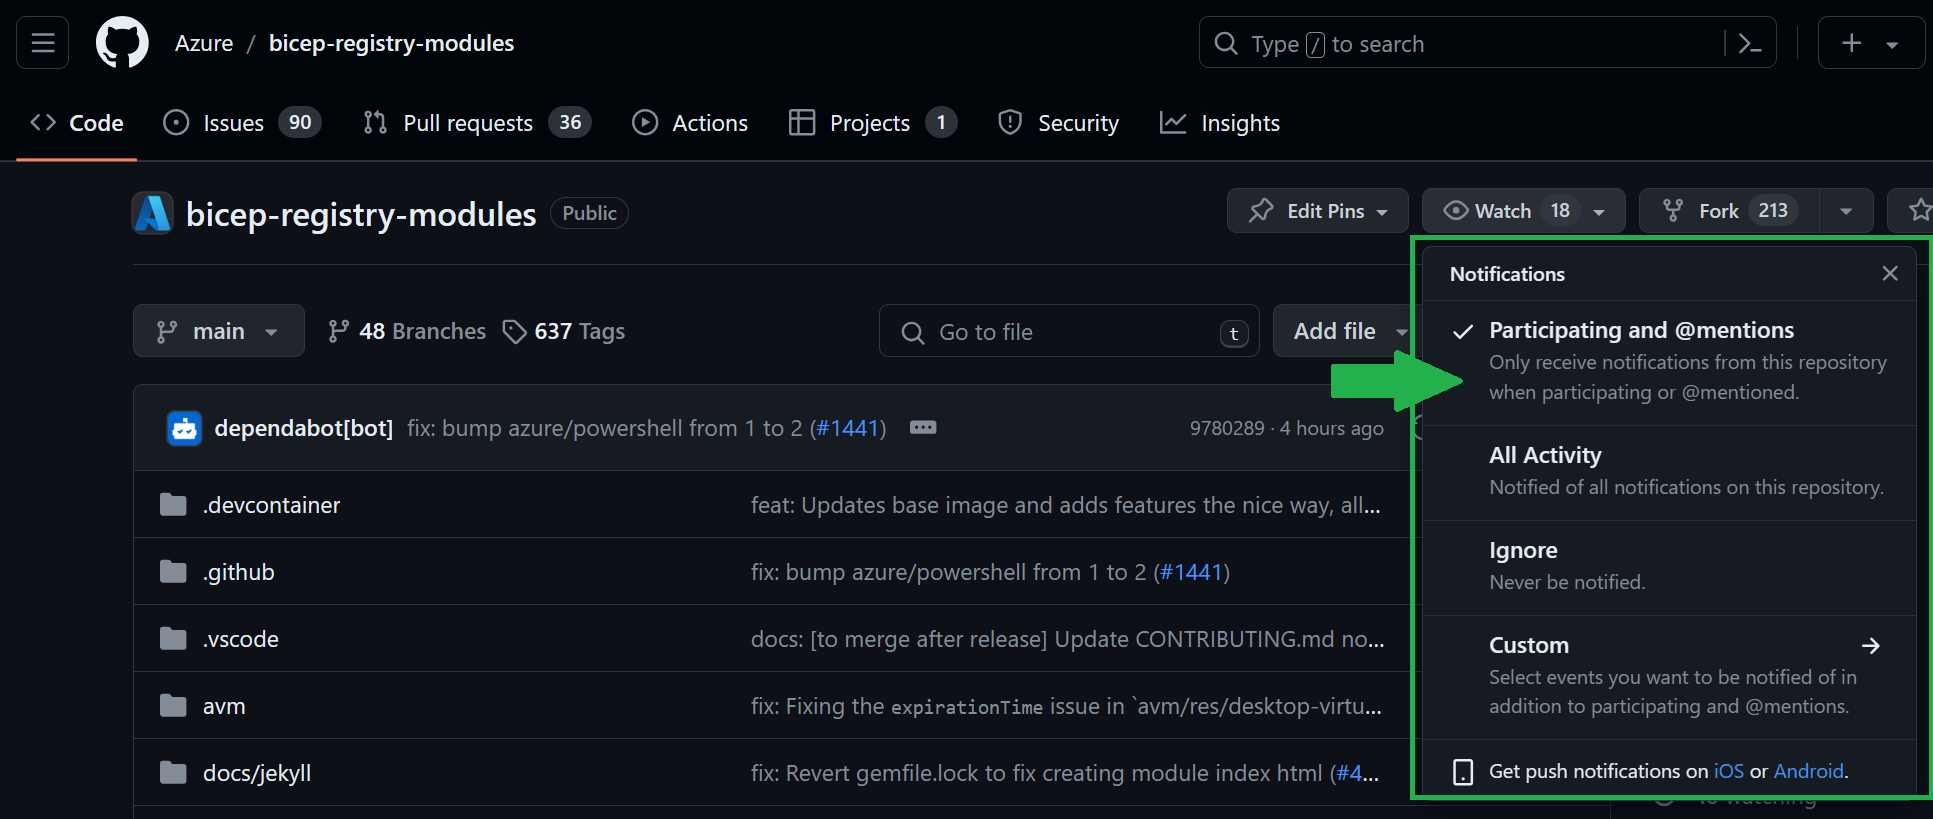Select All Activity notification option
1933x819 pixels.
[1669, 472]
